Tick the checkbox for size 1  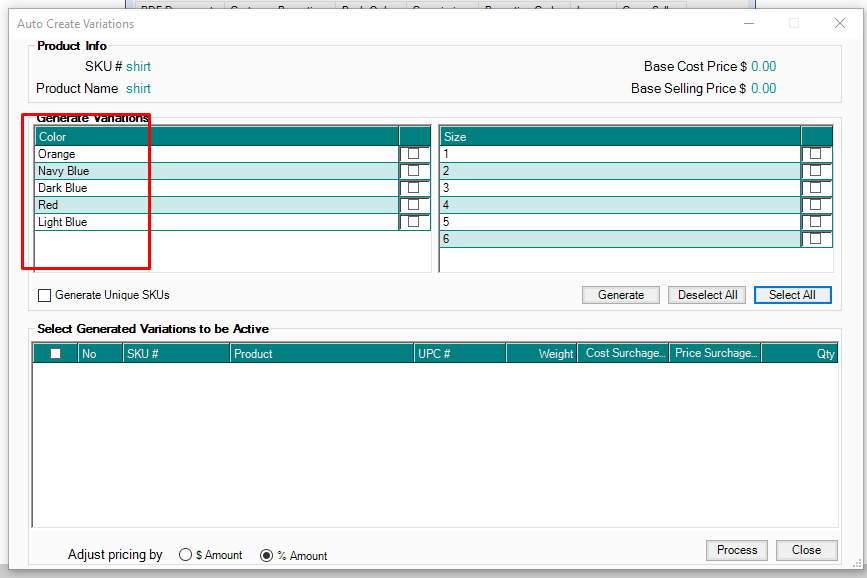pyautogui.click(x=816, y=154)
